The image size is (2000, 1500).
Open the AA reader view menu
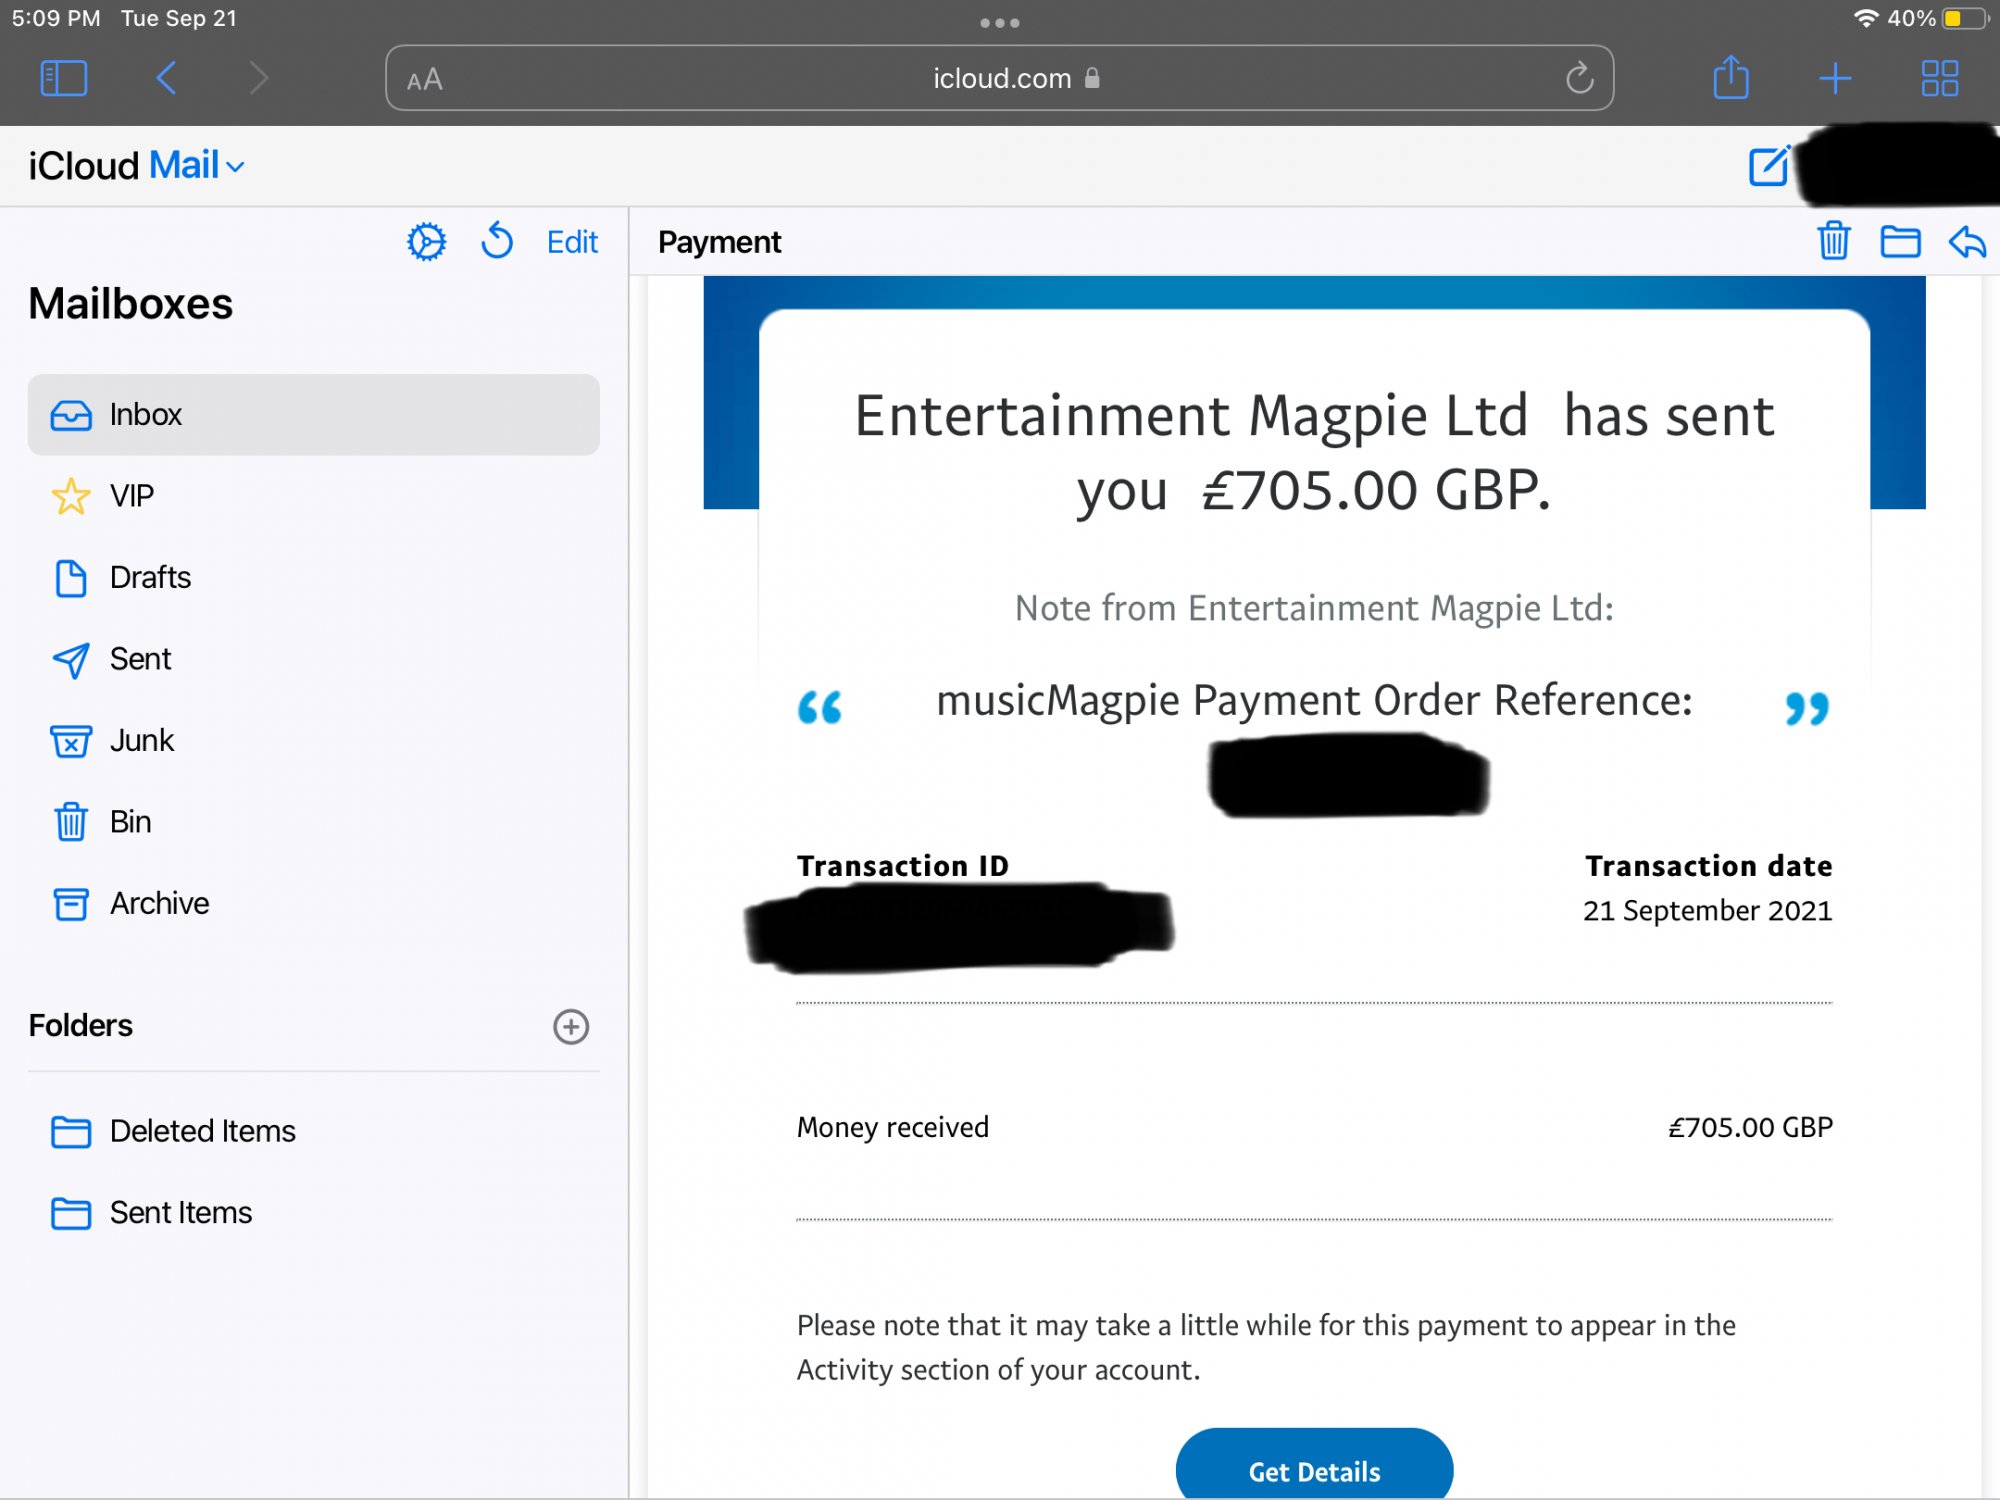425,80
